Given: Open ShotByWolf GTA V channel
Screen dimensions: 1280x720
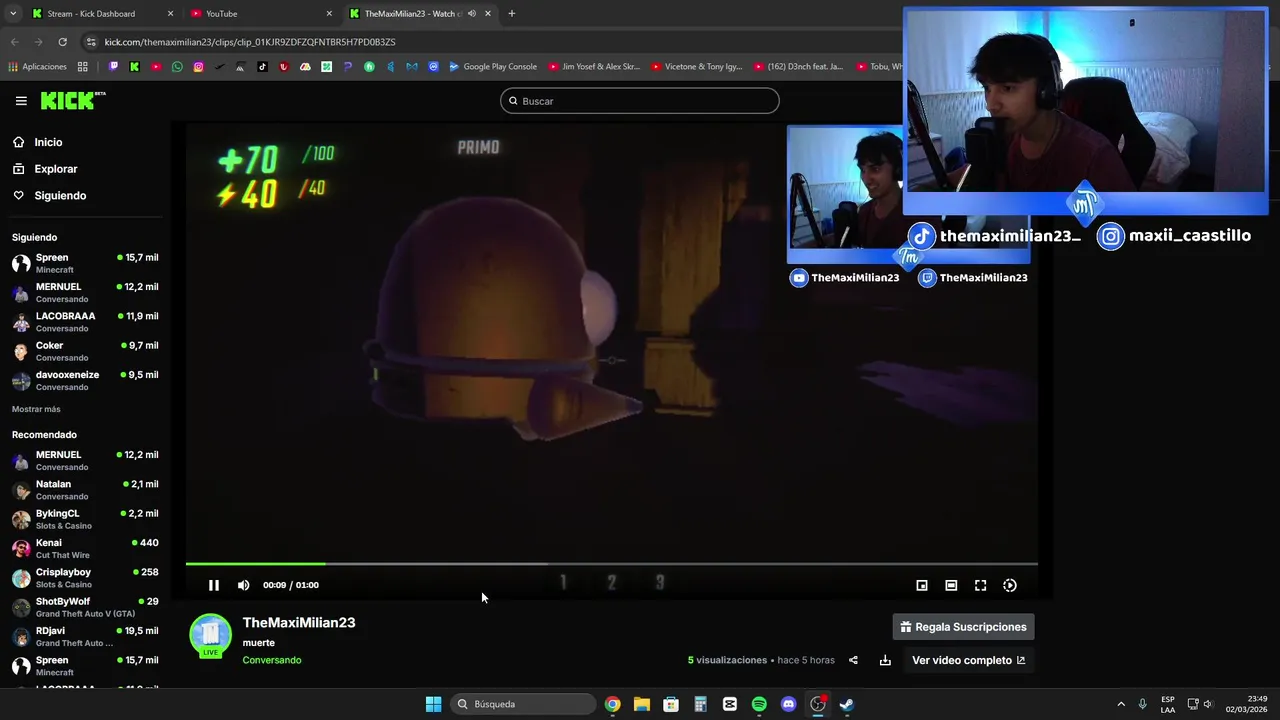Looking at the screenshot, I should coord(85,607).
